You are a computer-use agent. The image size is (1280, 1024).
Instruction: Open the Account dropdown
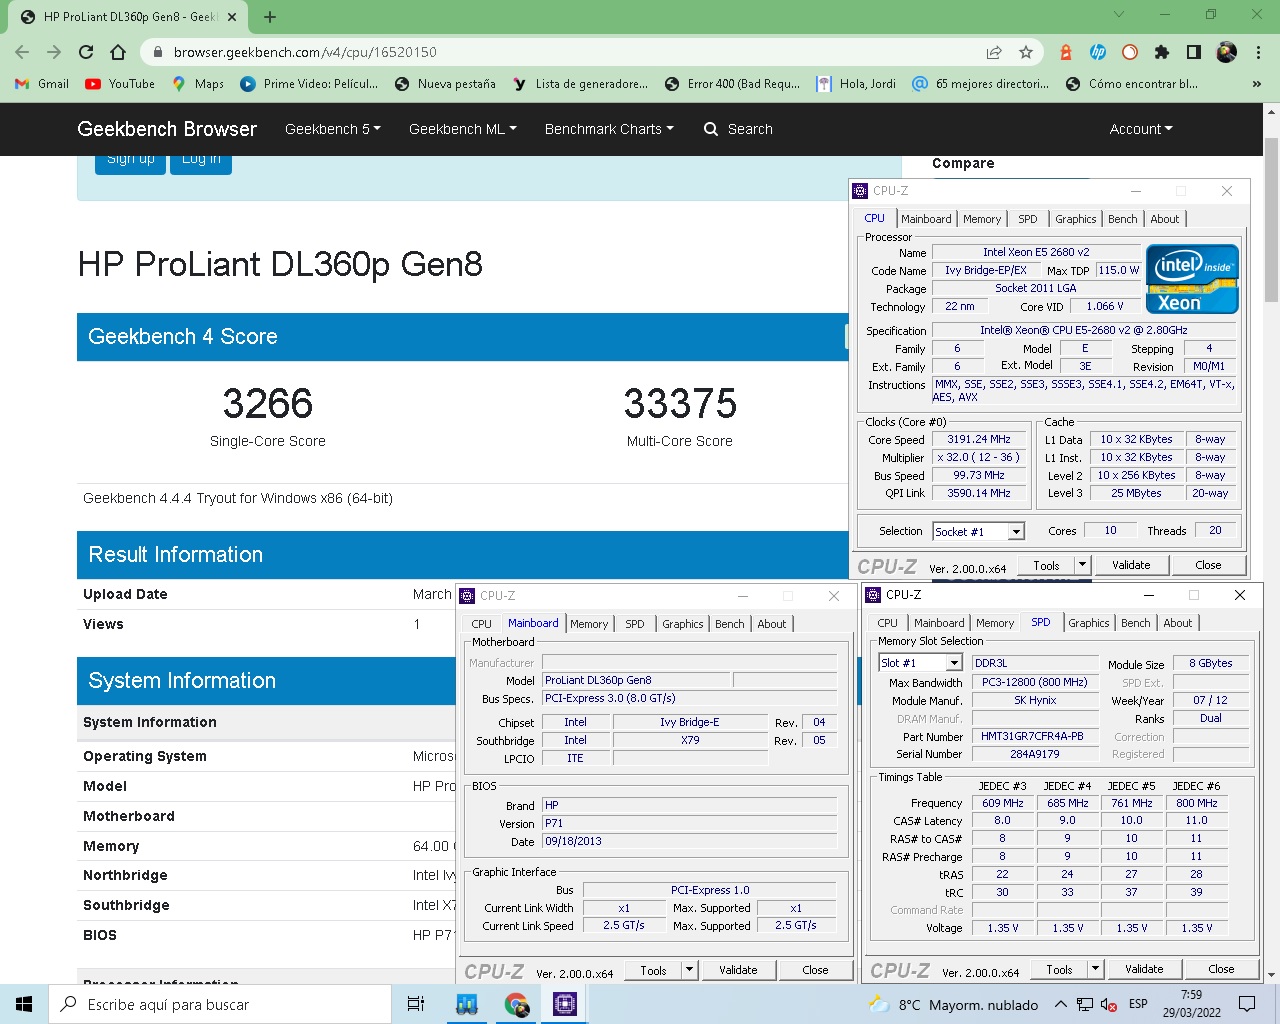tap(1141, 129)
